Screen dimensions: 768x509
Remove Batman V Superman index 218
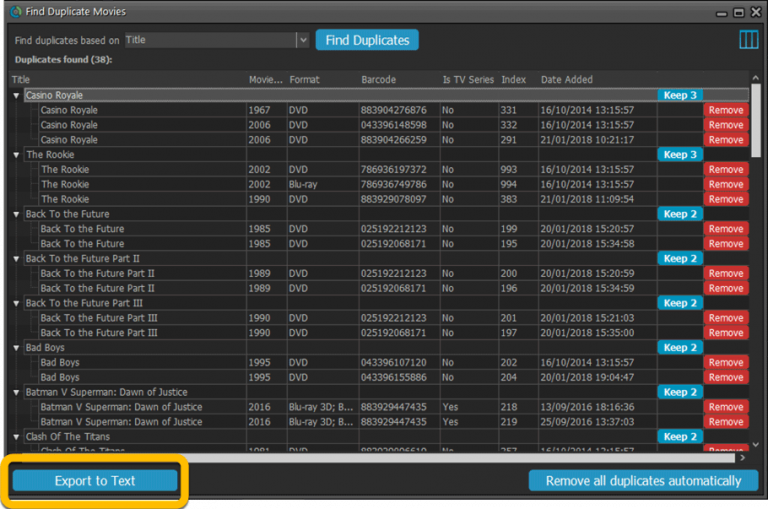pyautogui.click(x=726, y=407)
